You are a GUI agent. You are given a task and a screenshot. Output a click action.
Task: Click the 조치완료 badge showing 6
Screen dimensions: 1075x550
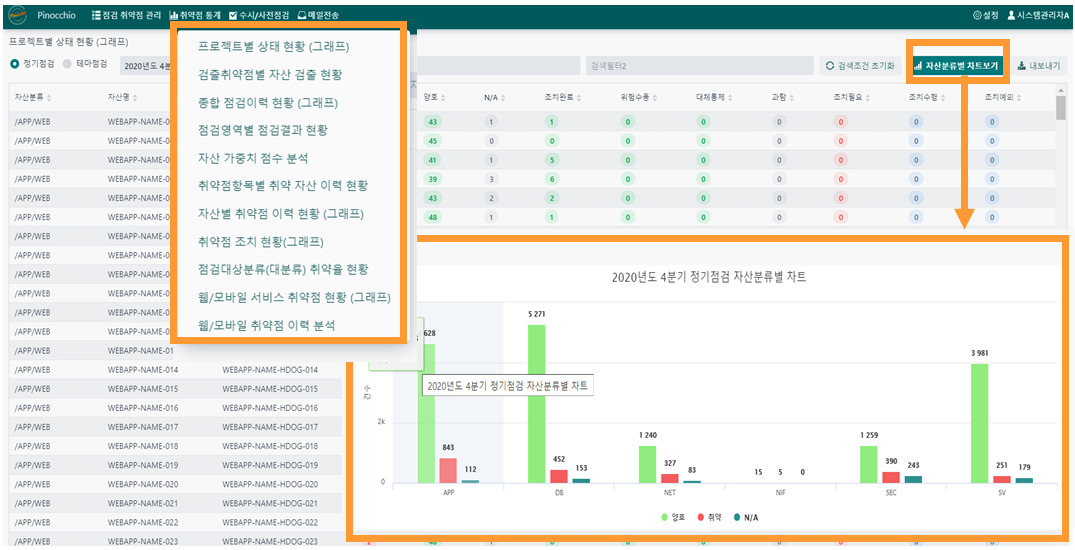point(552,179)
